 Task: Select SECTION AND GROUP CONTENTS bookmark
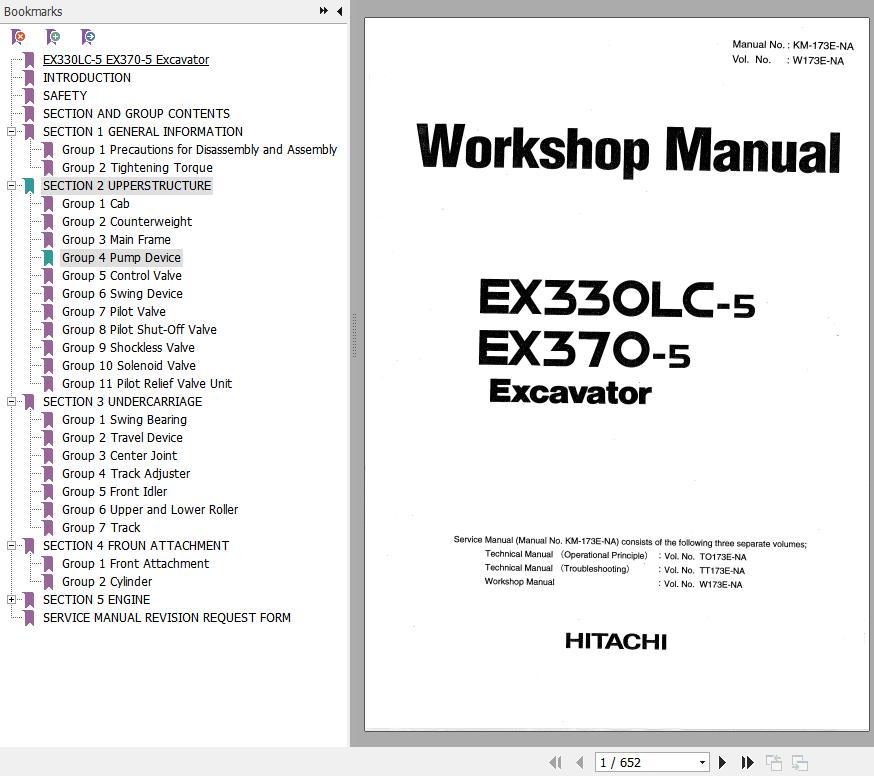pyautogui.click(x=137, y=114)
